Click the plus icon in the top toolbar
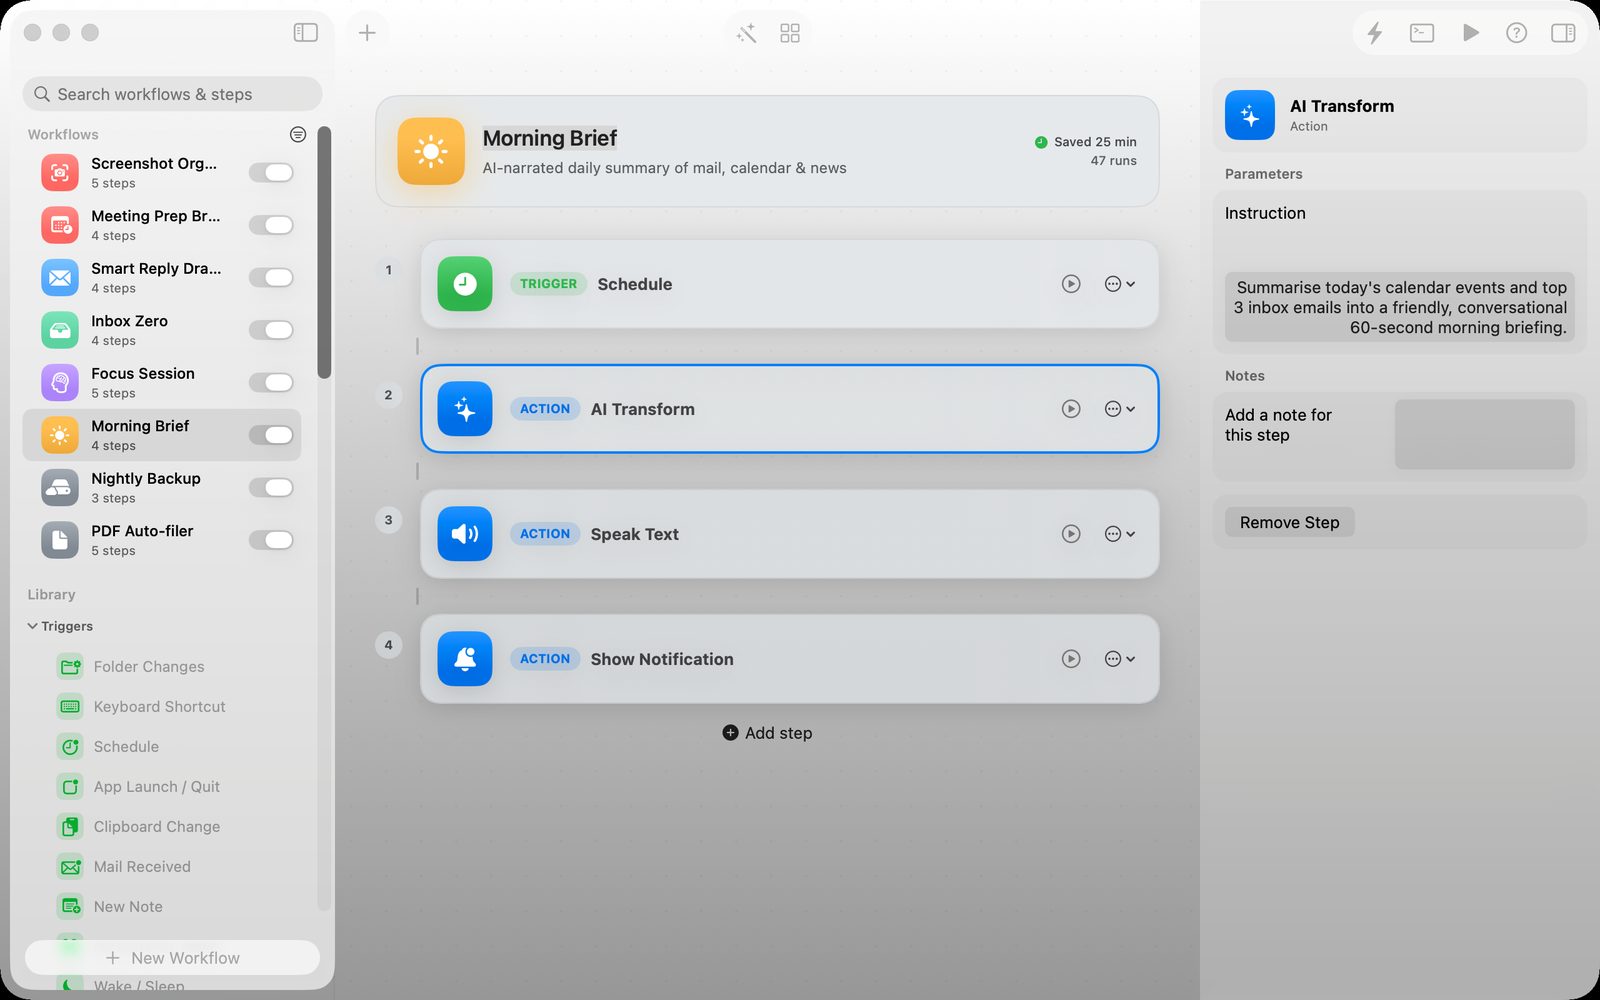The image size is (1600, 1000). click(x=367, y=33)
